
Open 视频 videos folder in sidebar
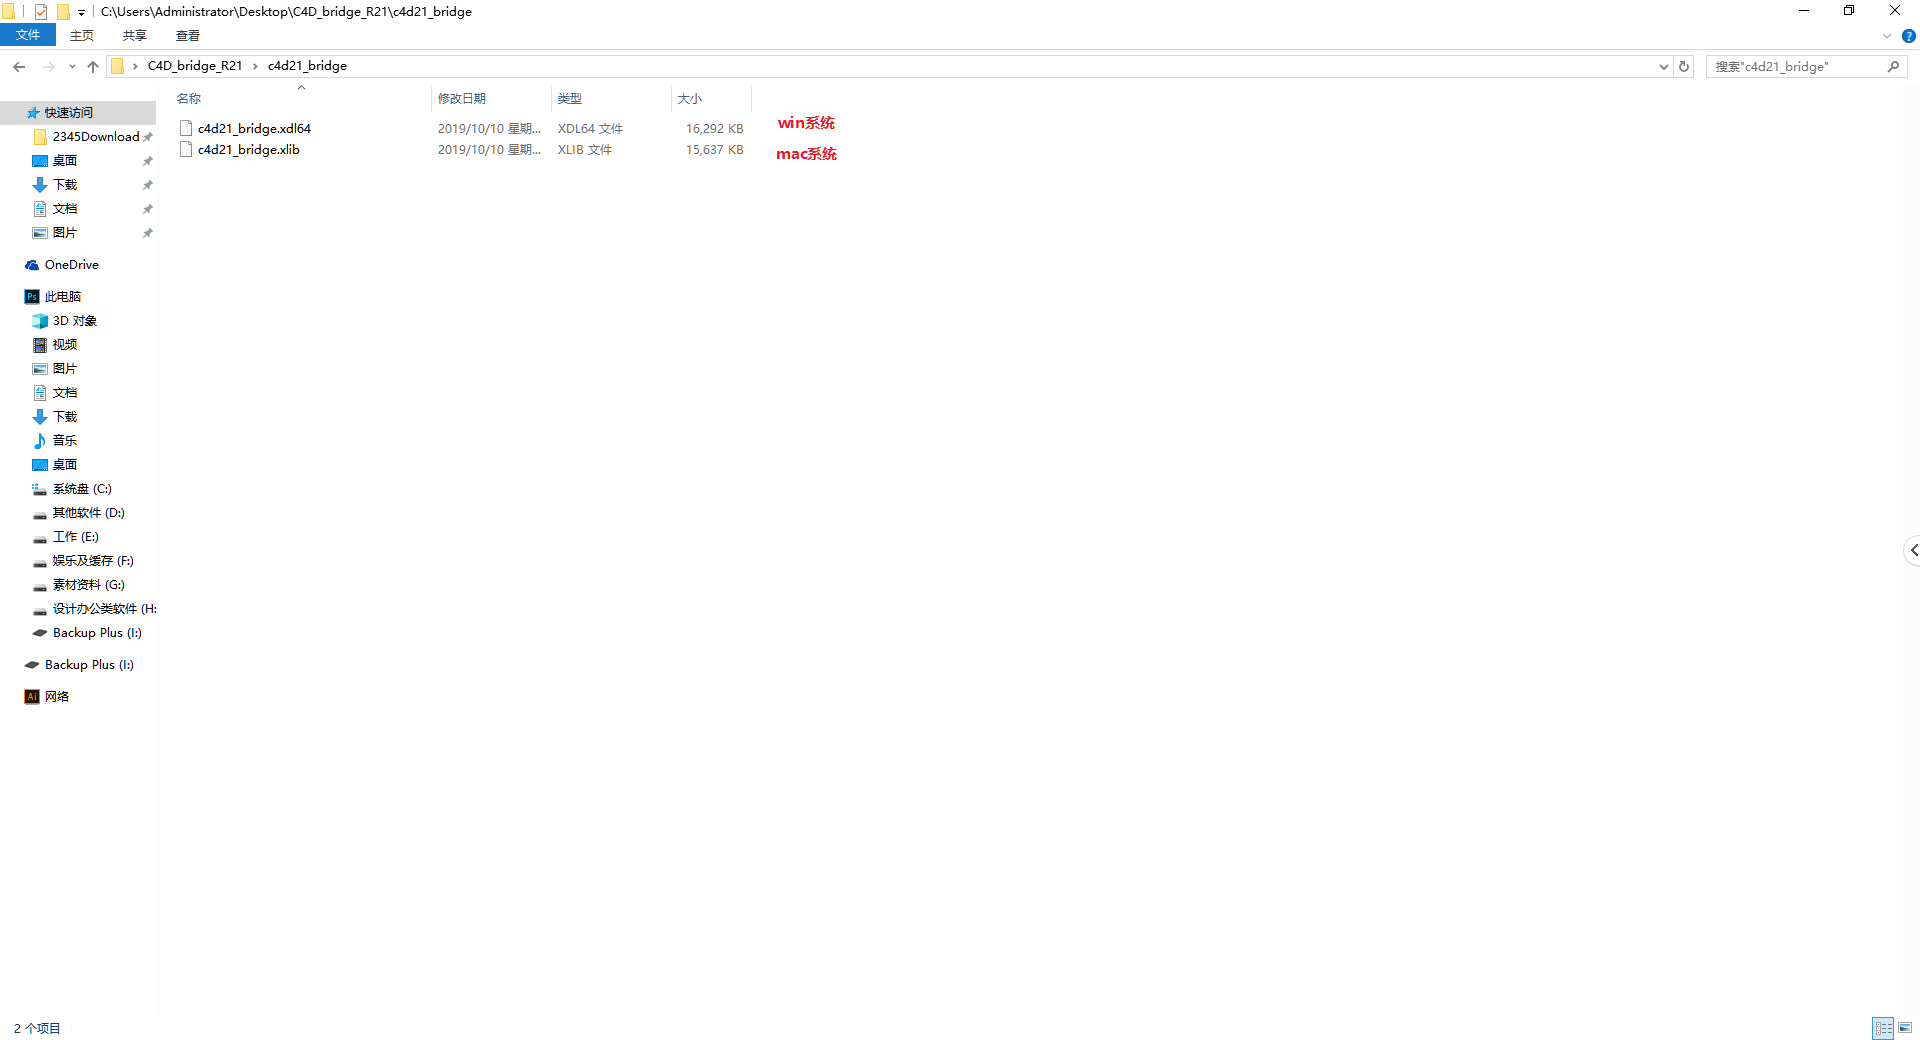click(x=65, y=345)
